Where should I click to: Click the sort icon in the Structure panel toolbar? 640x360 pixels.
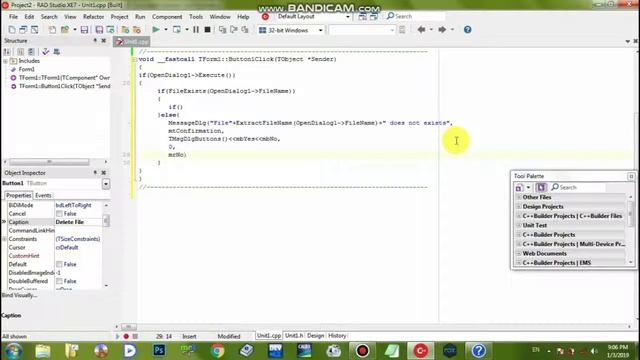coord(7,52)
